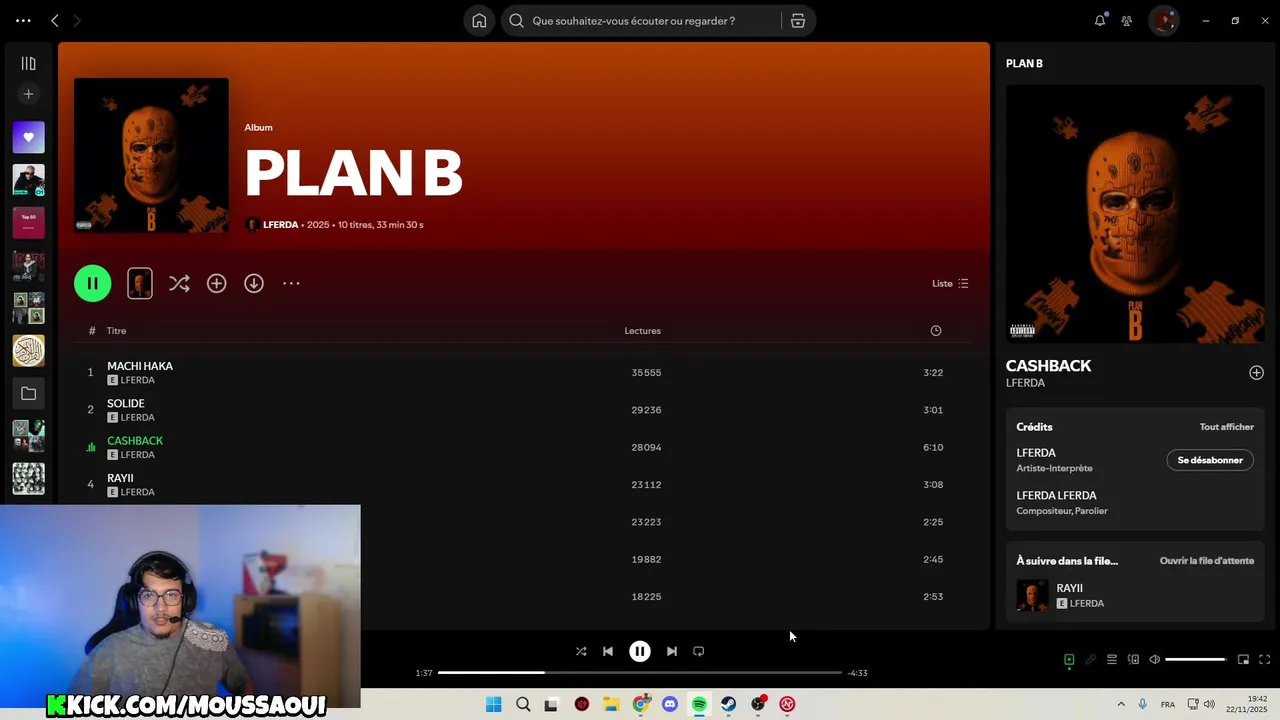1280x720 pixels.
Task: Pause playback in the player bar
Action: (640, 651)
